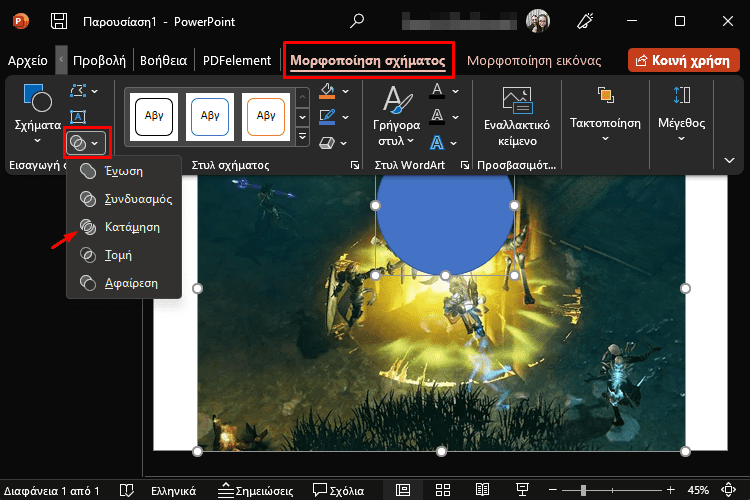
Task: Open the search magnifier in title bar
Action: [x=357, y=22]
